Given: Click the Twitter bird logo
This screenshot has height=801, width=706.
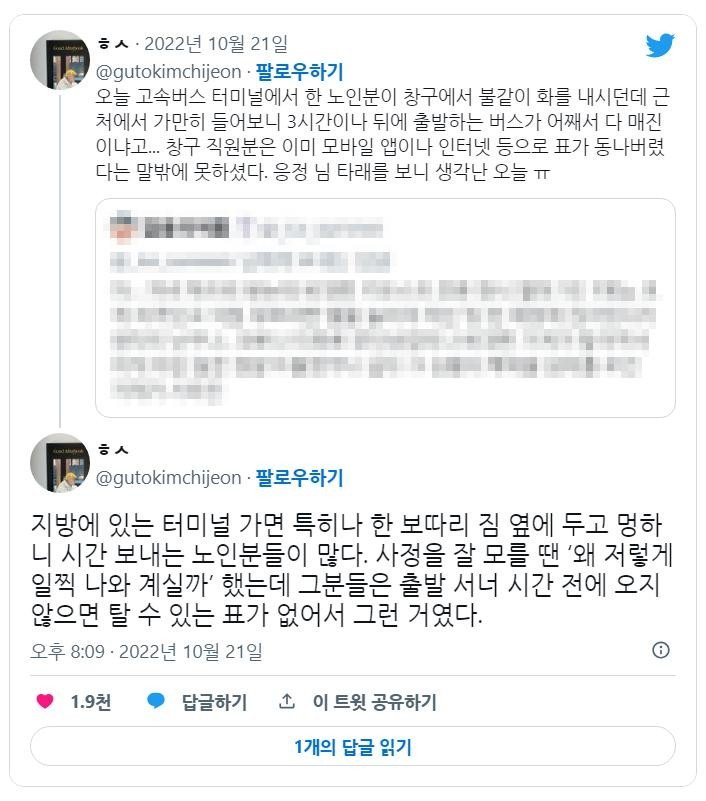Looking at the screenshot, I should pos(661,46).
